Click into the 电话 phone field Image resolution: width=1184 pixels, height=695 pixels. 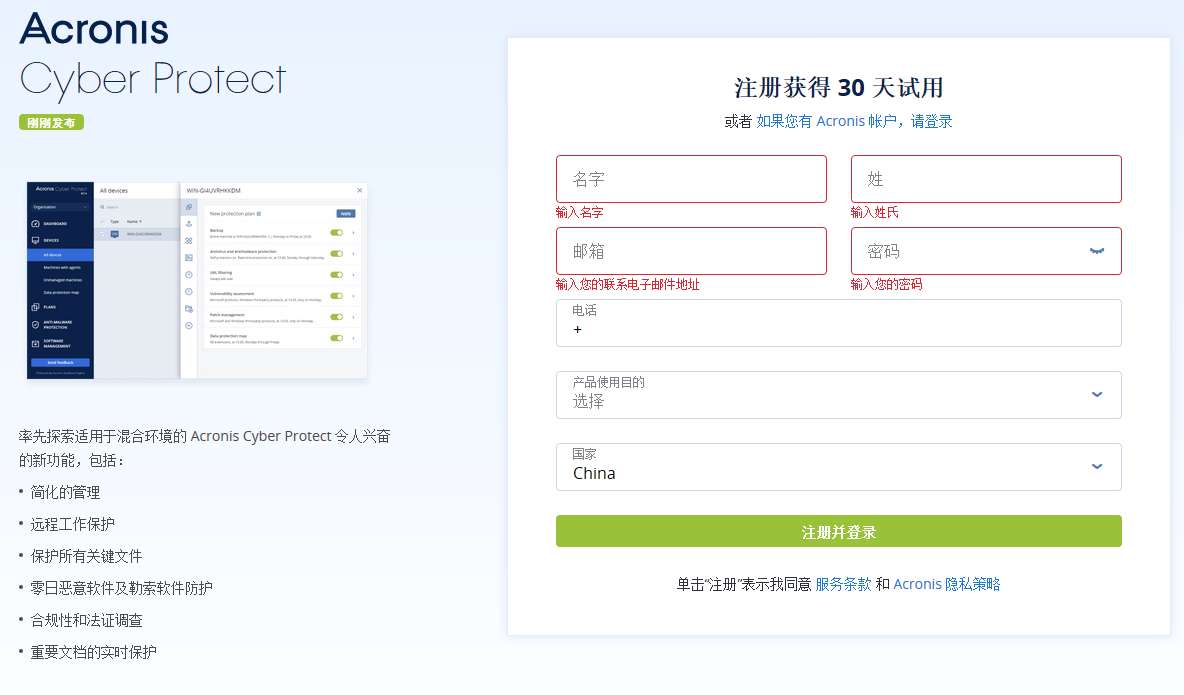click(838, 323)
